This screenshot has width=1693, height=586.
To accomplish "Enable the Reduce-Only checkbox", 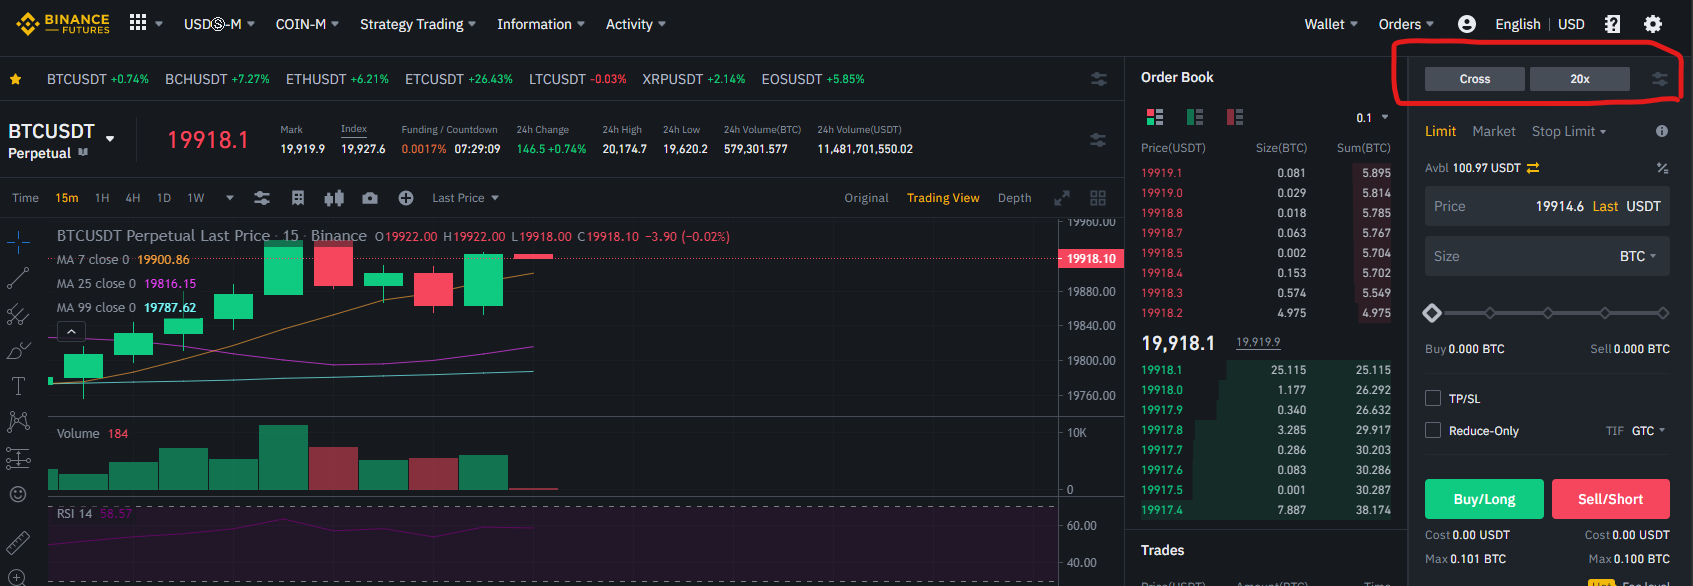I will [x=1433, y=430].
